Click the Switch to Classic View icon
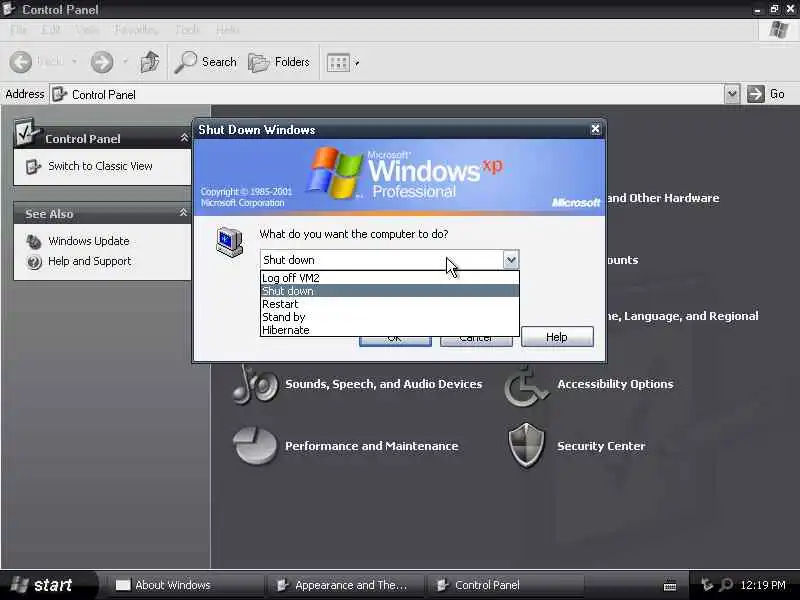 33,167
